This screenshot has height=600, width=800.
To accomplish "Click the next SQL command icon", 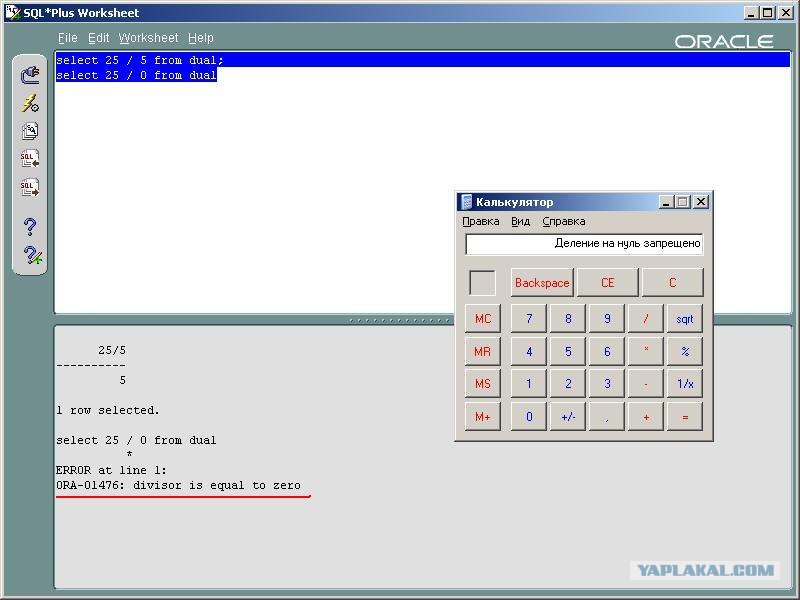I will tap(30, 187).
